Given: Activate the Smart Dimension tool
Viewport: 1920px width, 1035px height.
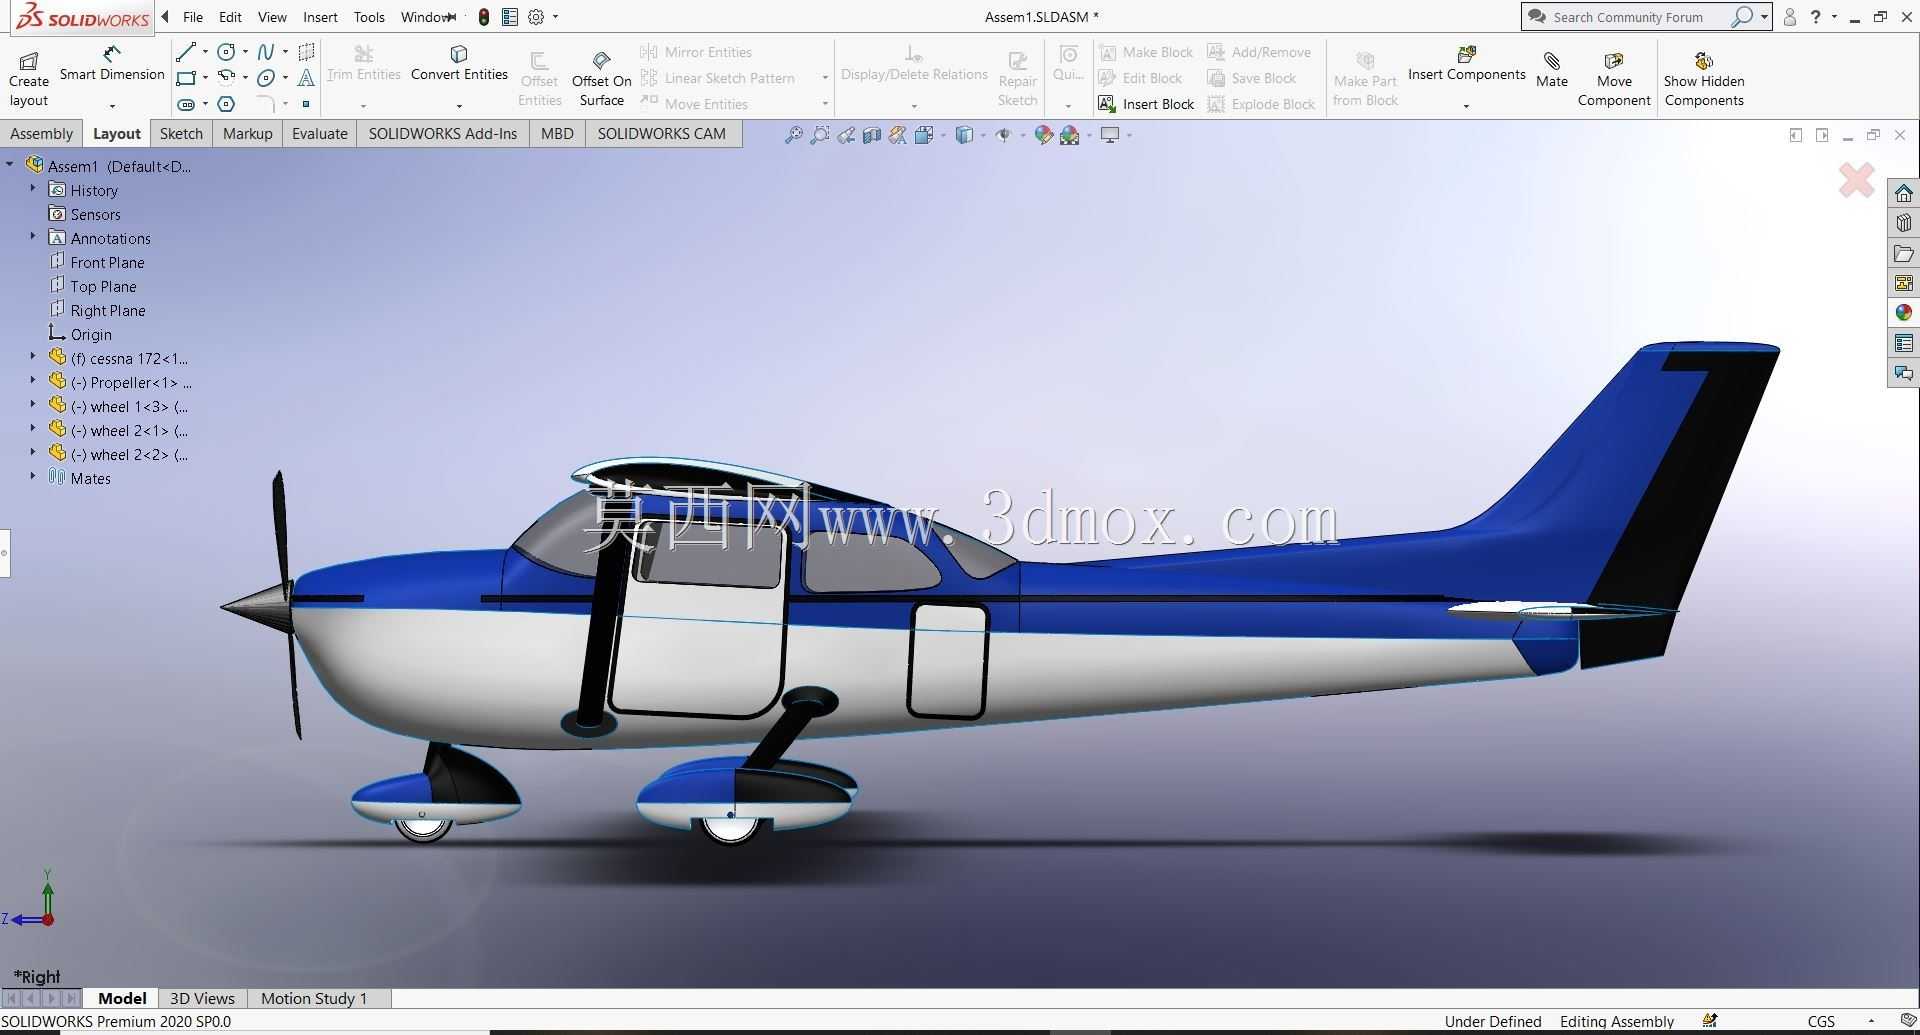Looking at the screenshot, I should [x=112, y=64].
